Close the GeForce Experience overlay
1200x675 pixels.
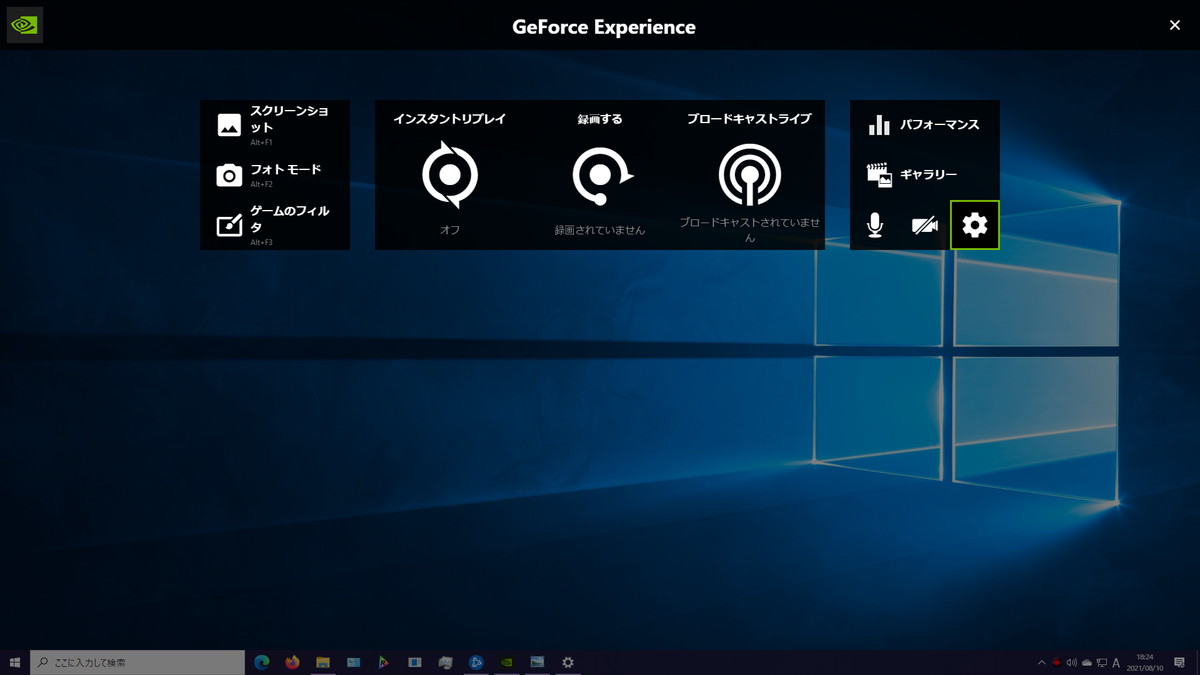(x=1175, y=25)
